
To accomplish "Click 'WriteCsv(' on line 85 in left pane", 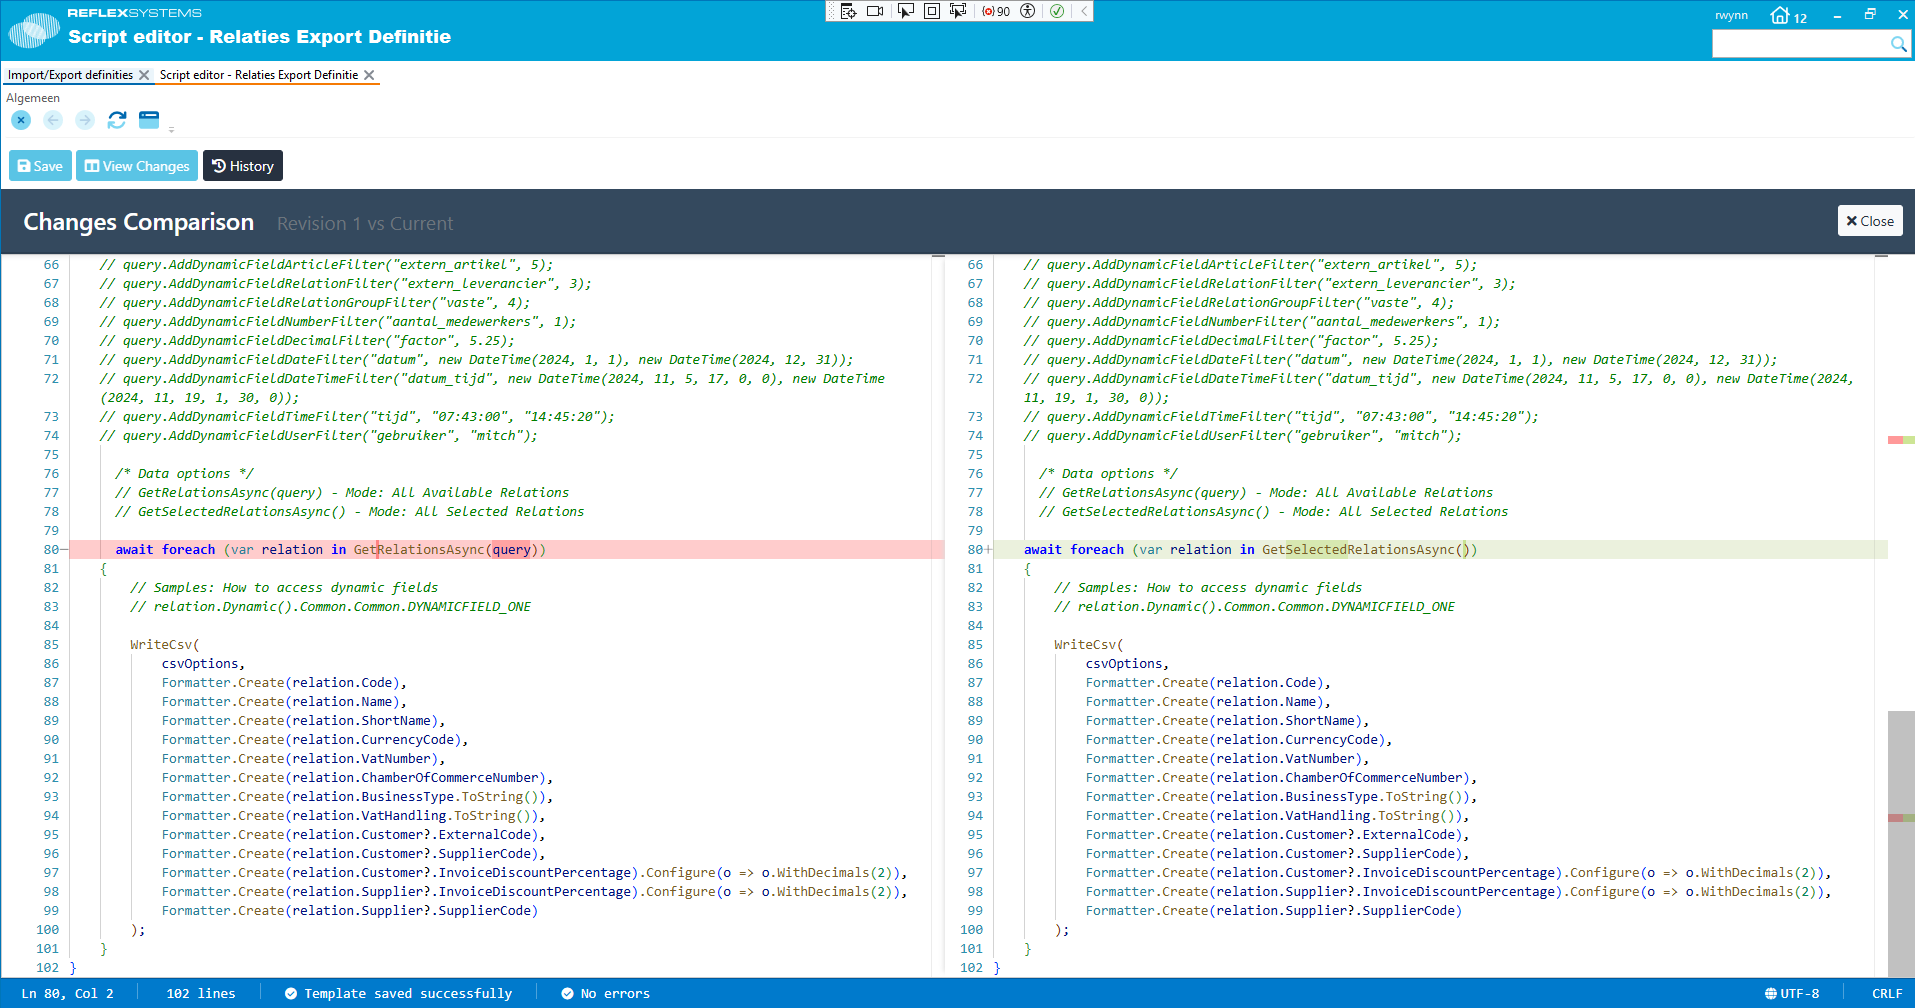I will 165,645.
